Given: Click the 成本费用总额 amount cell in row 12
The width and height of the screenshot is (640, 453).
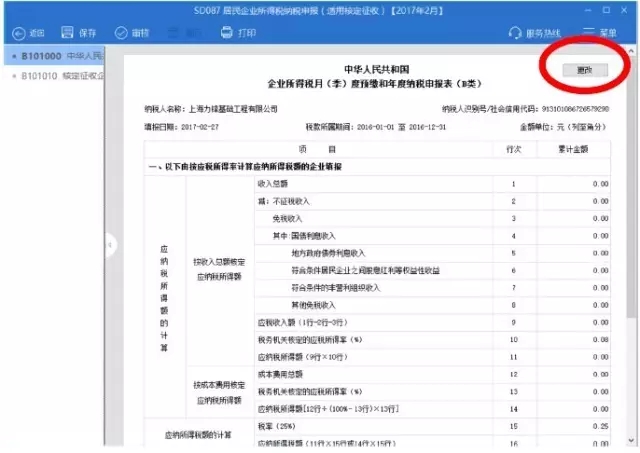Looking at the screenshot, I should tap(574, 374).
